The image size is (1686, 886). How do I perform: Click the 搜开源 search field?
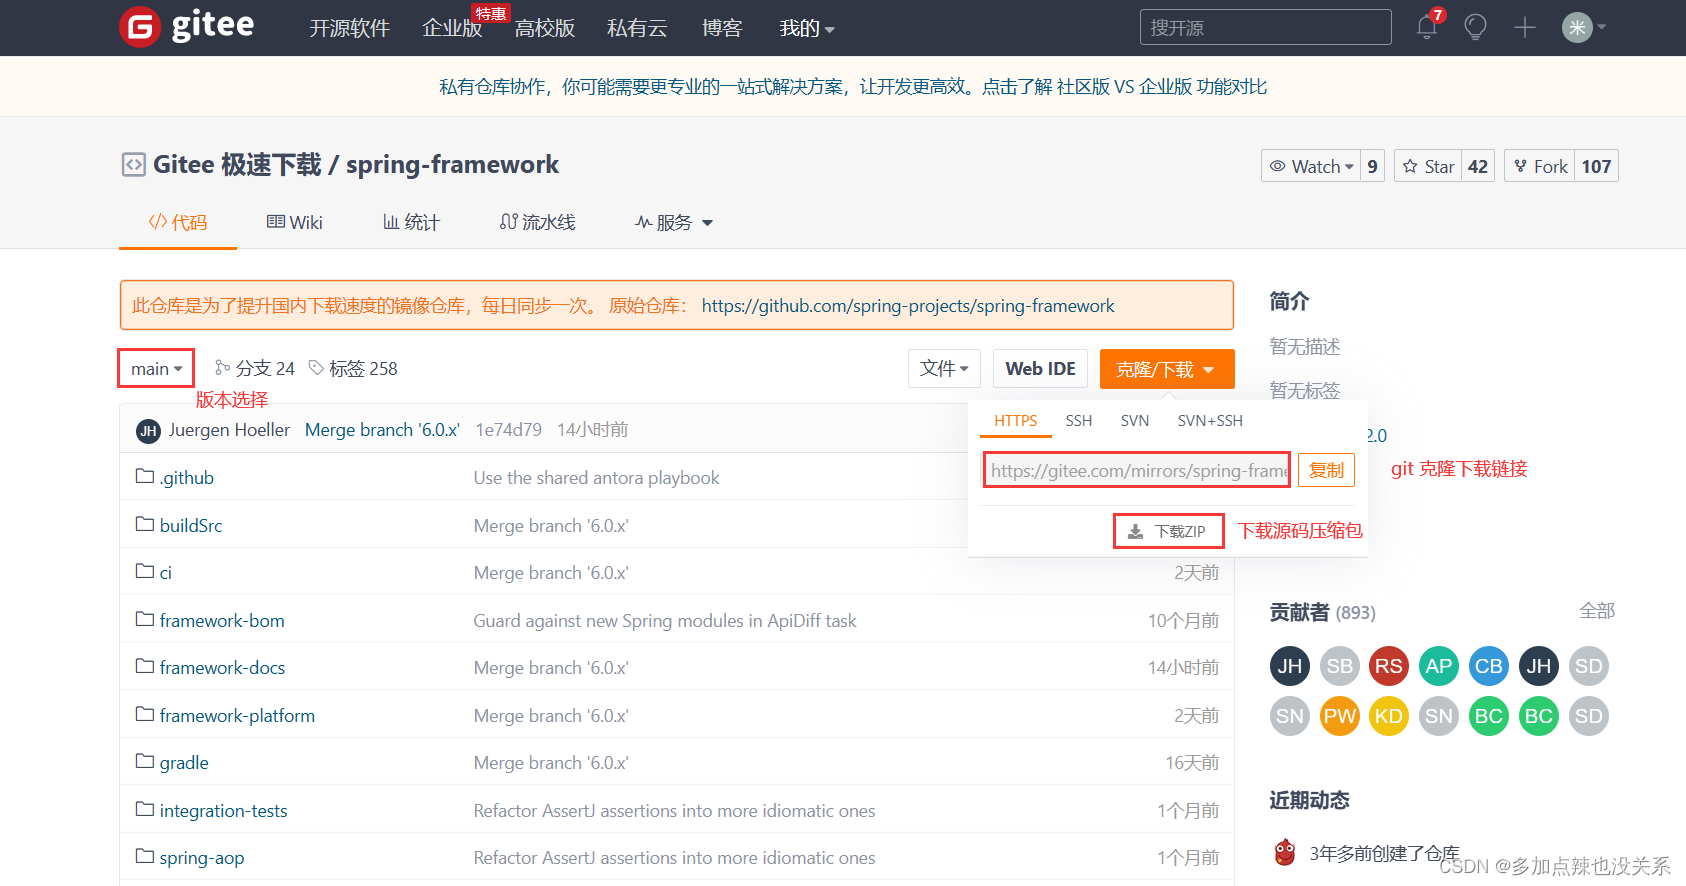pyautogui.click(x=1265, y=27)
